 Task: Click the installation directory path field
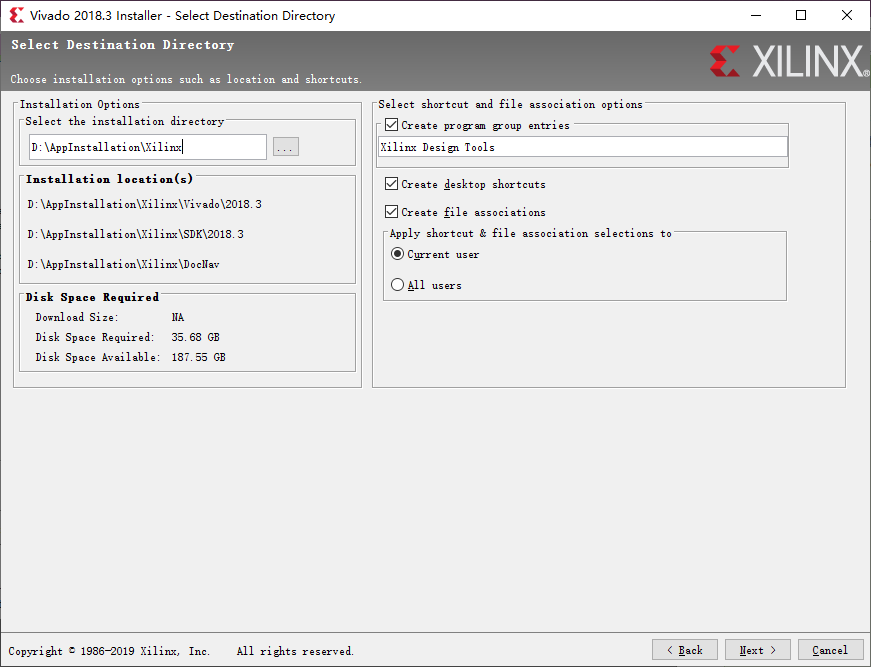(x=148, y=147)
